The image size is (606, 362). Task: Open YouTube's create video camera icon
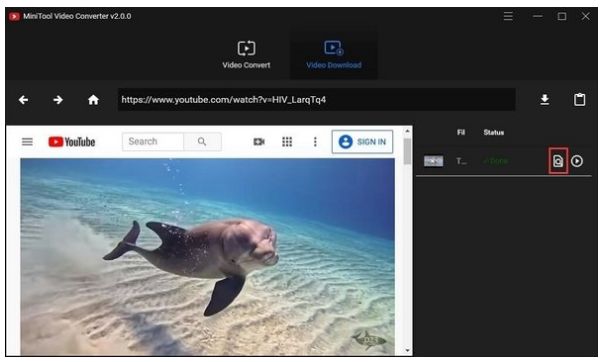pos(259,142)
